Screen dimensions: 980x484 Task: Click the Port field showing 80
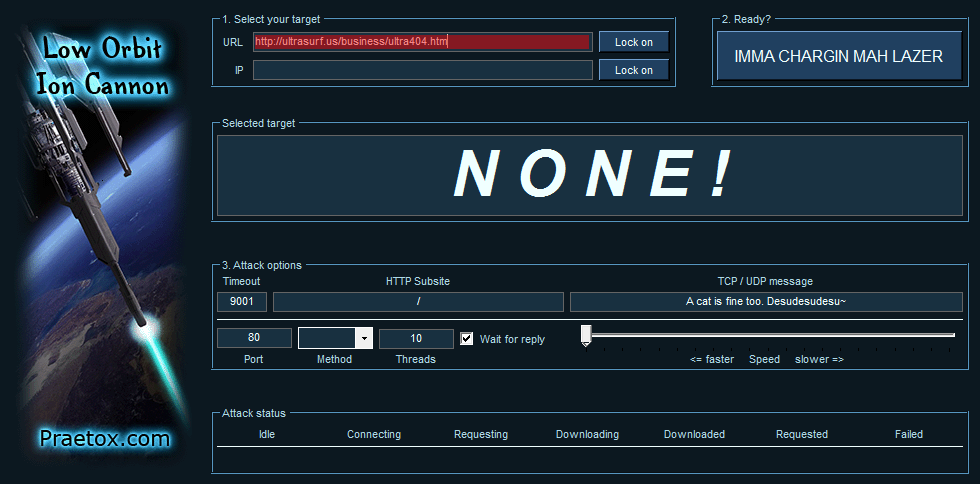pos(254,338)
